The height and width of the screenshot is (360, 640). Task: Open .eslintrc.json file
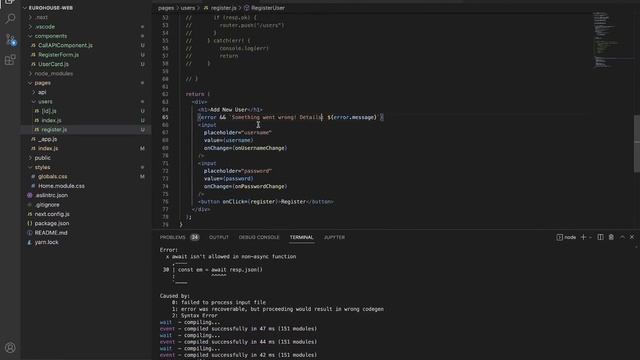tap(51, 196)
